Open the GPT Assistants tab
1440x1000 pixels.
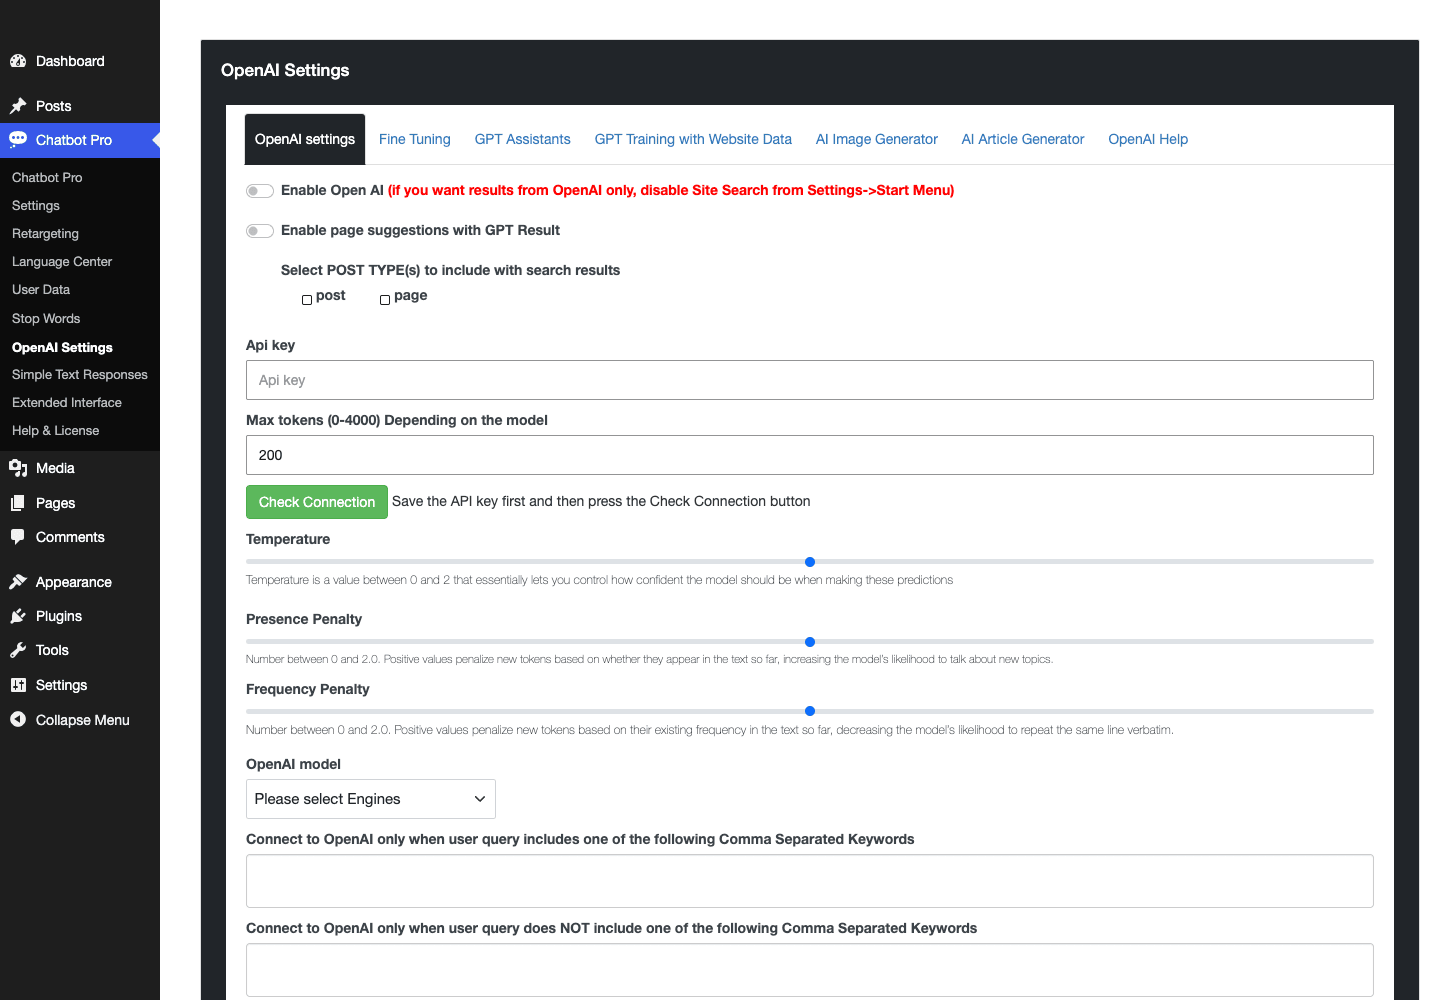click(x=523, y=139)
